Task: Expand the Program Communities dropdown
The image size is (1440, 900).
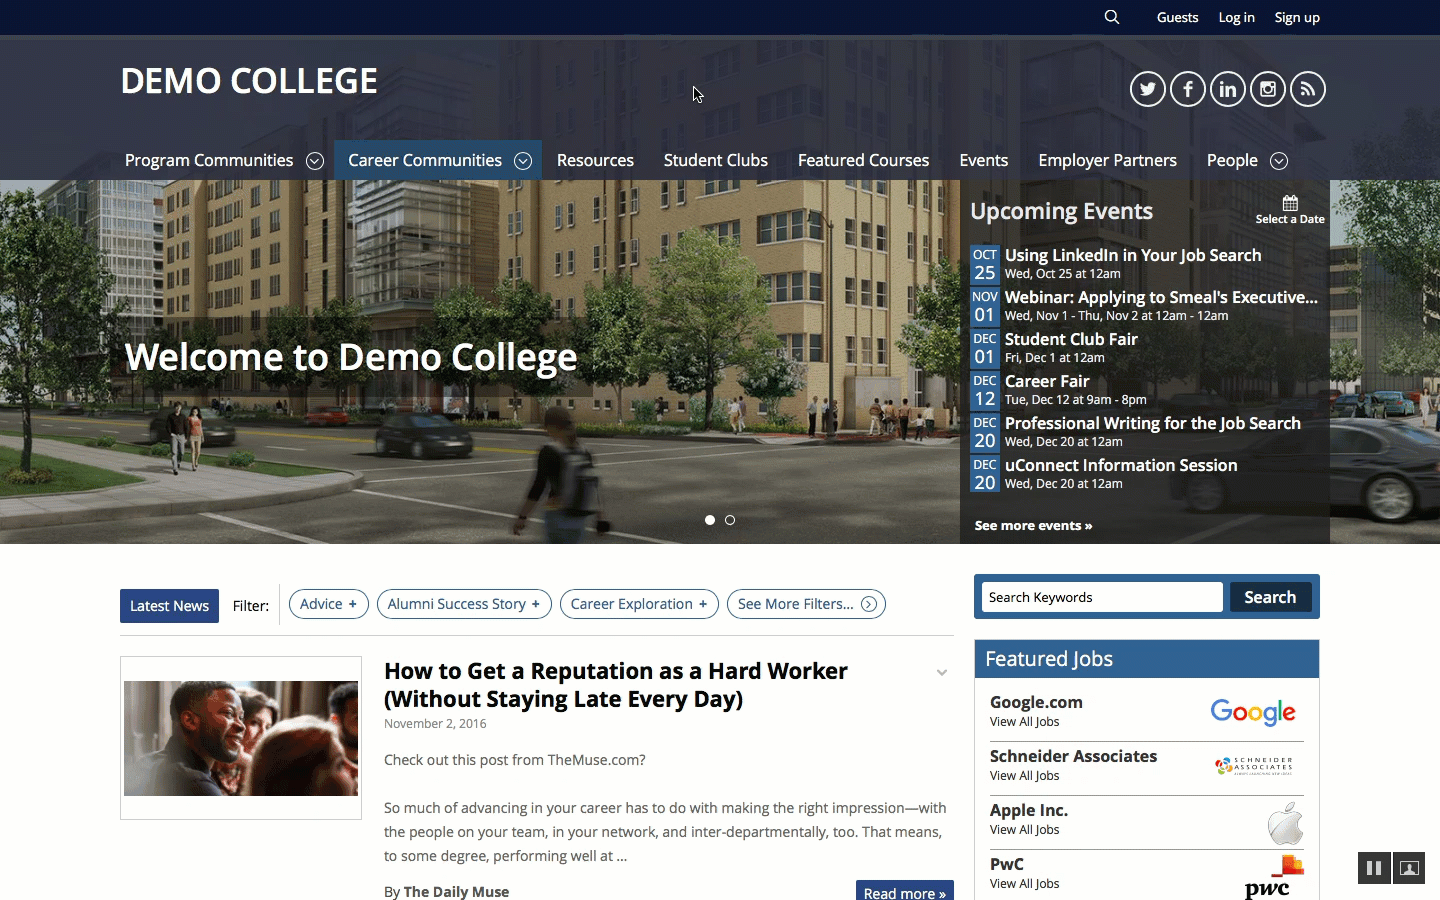Action: (x=315, y=161)
